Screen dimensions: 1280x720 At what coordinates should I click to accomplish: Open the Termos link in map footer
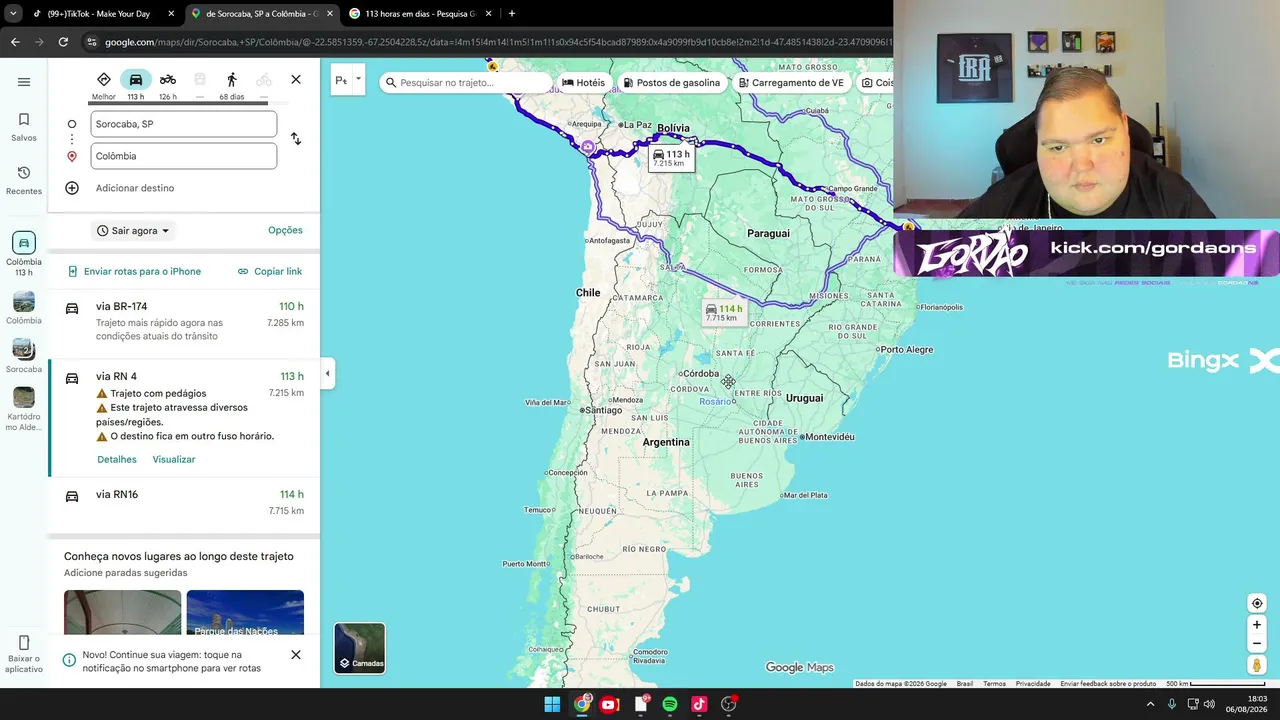(x=994, y=684)
